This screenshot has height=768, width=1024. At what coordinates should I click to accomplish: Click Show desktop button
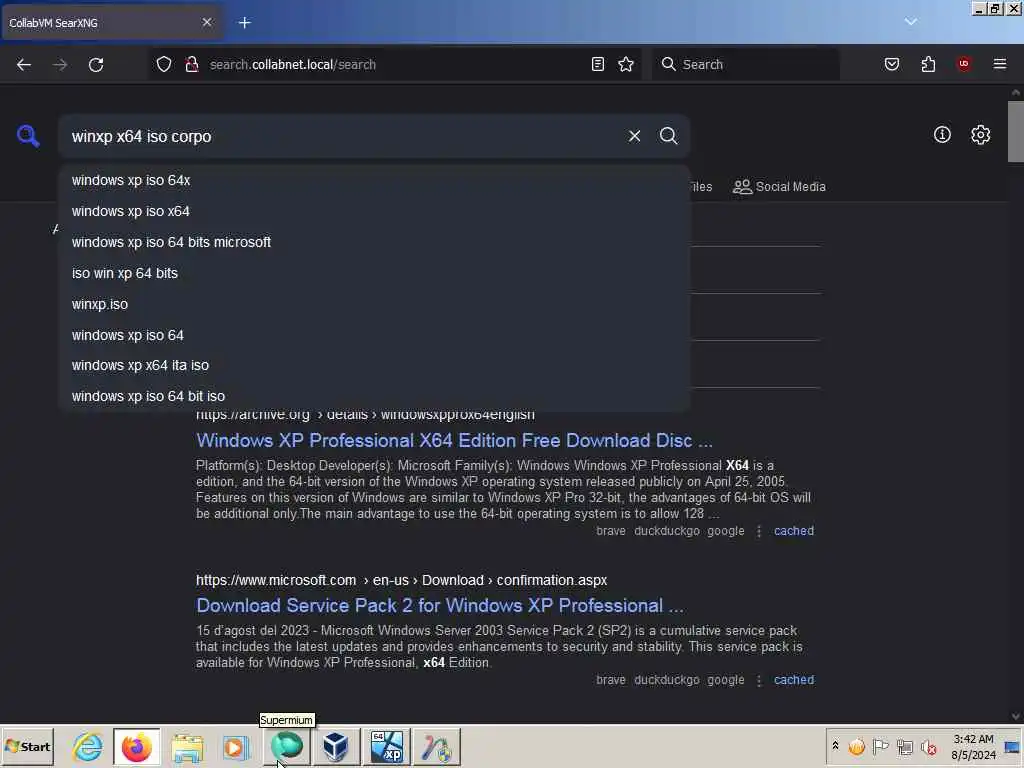click(x=1013, y=746)
